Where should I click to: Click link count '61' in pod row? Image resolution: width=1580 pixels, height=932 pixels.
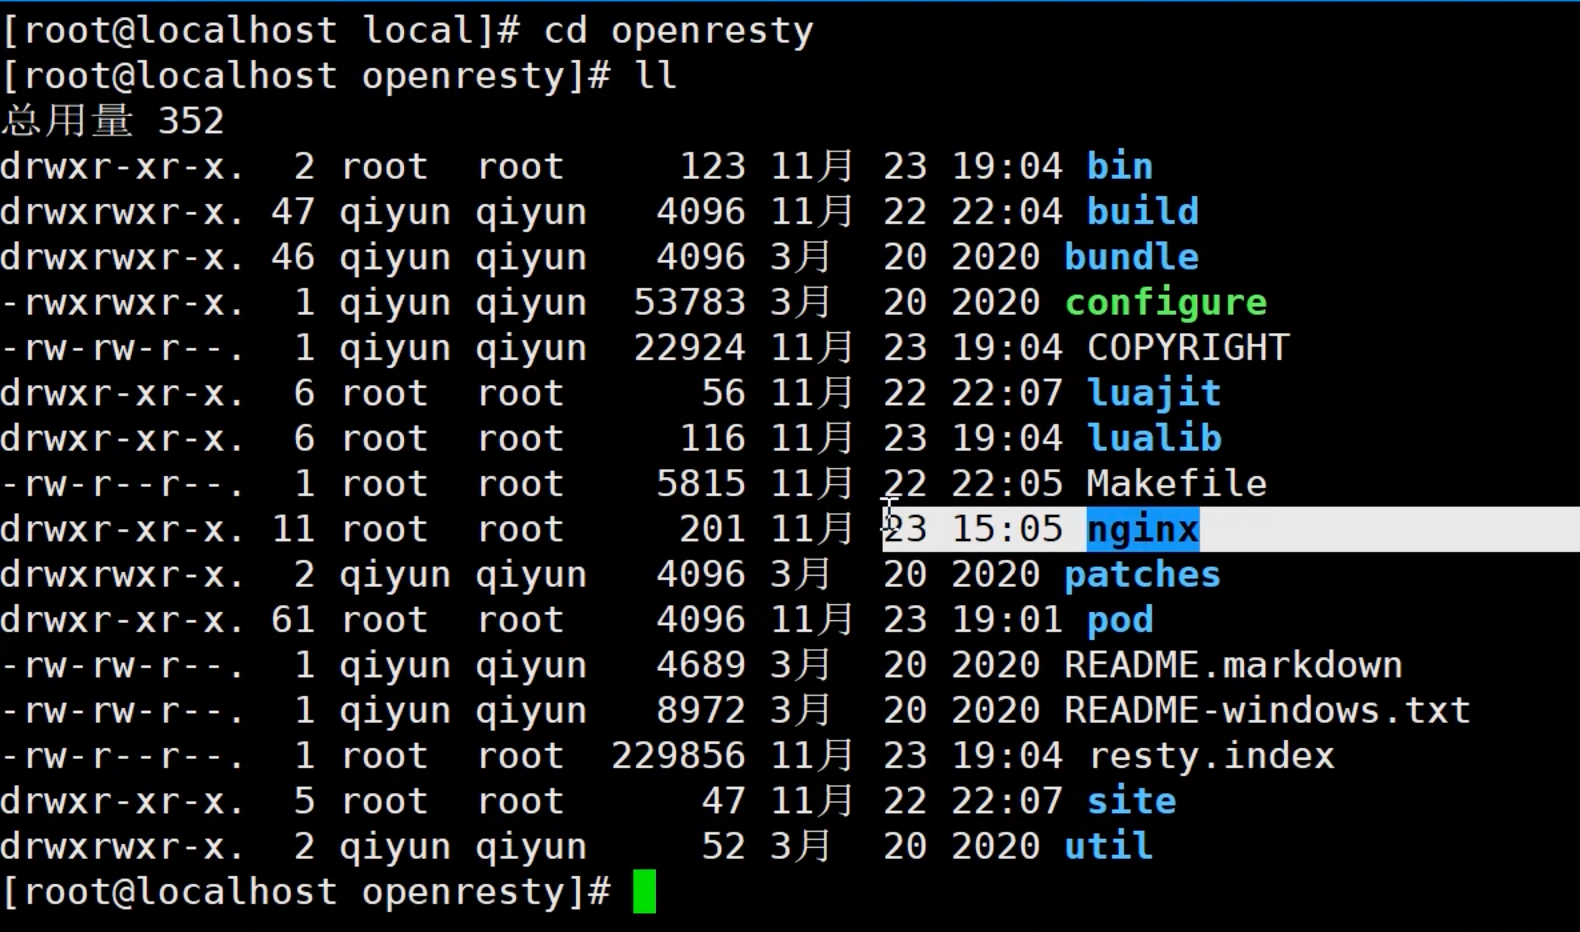(x=293, y=620)
